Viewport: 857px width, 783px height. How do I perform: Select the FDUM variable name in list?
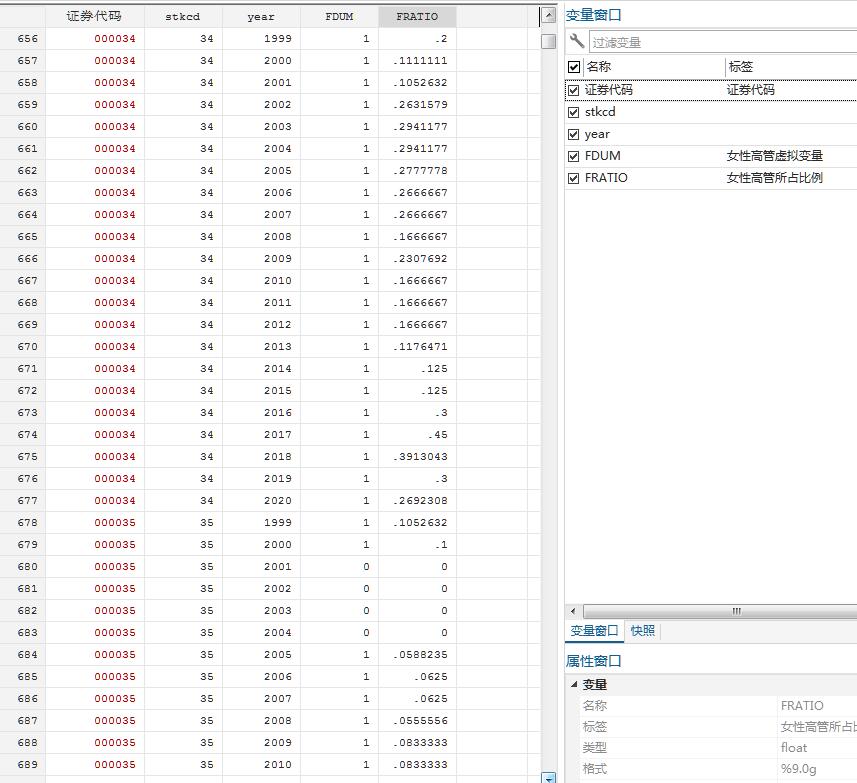coord(602,156)
